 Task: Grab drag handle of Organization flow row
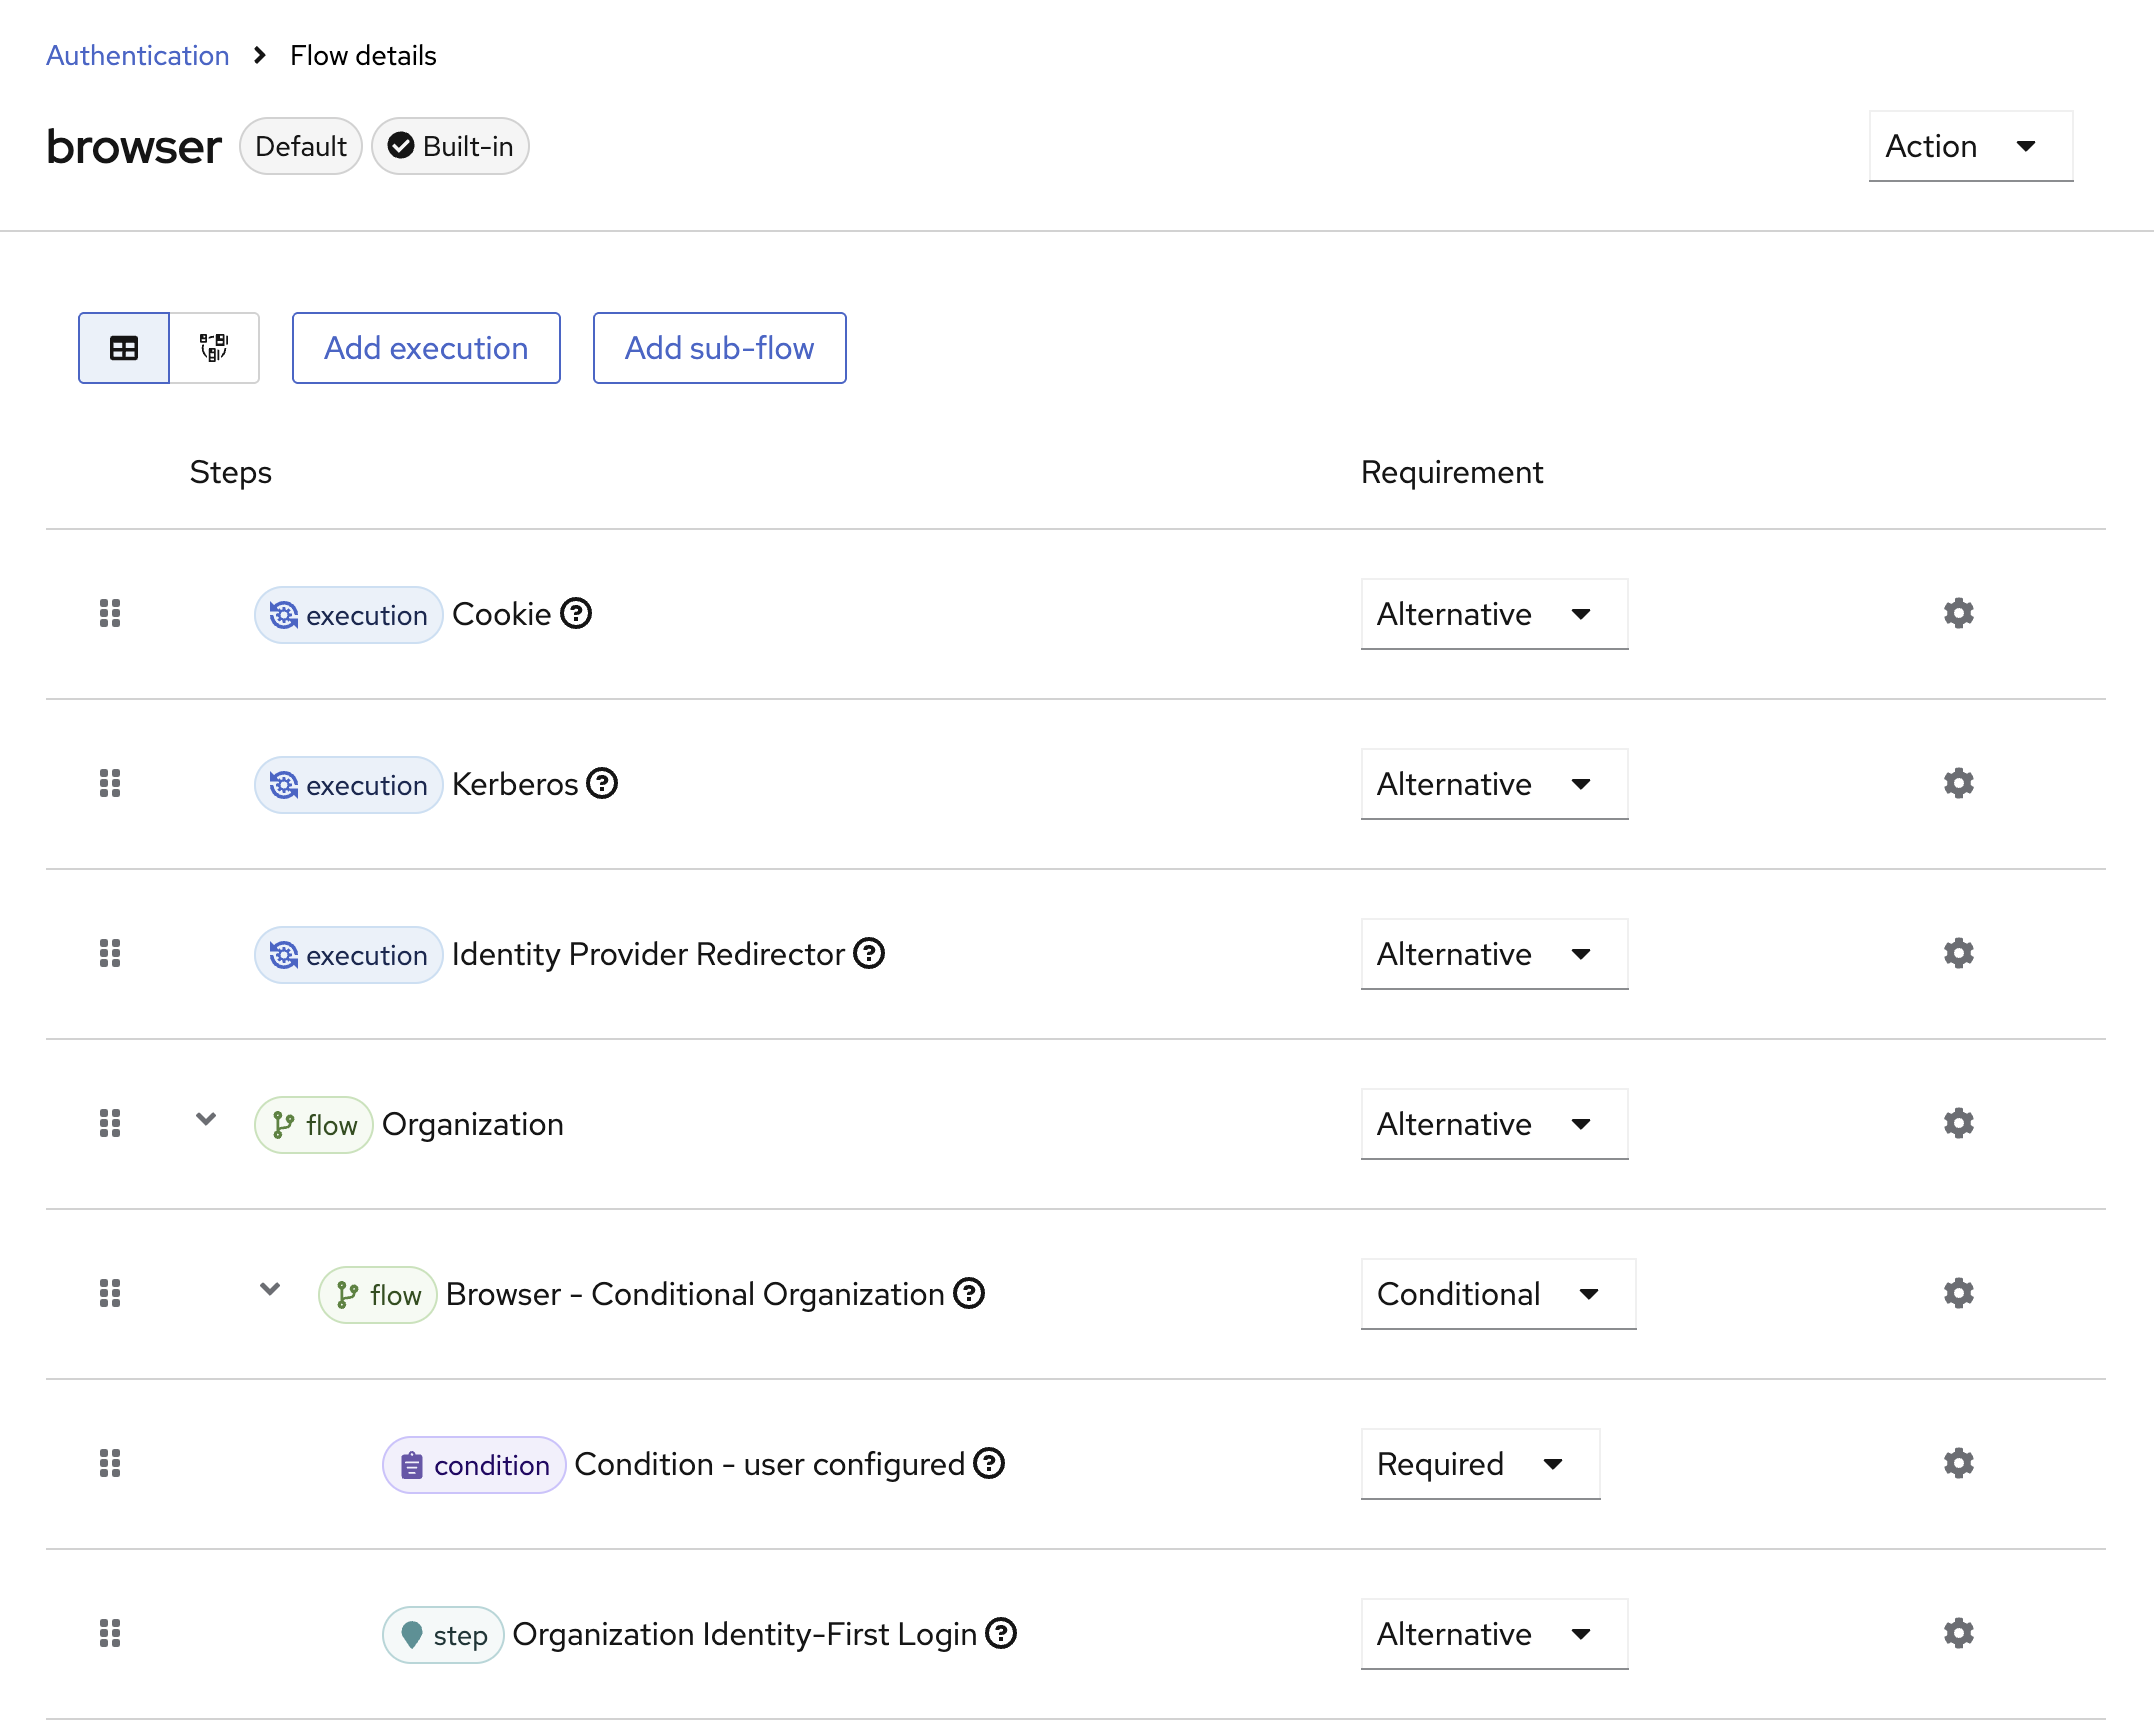(110, 1123)
